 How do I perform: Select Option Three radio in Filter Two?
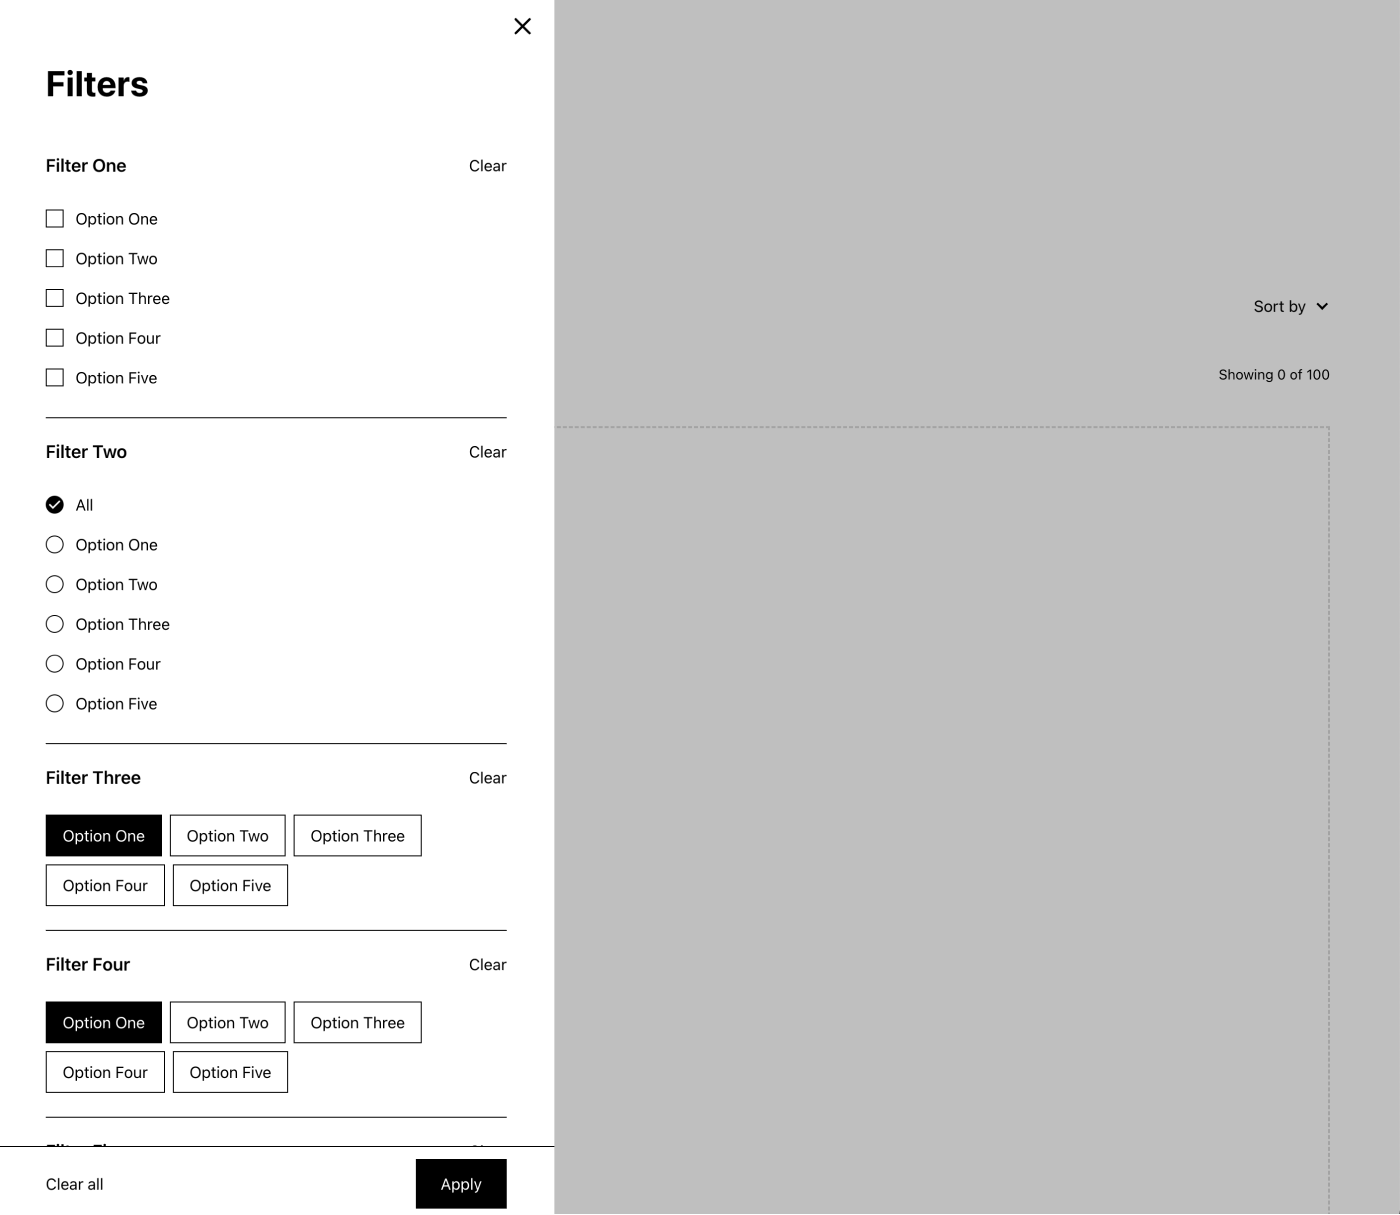pos(55,624)
